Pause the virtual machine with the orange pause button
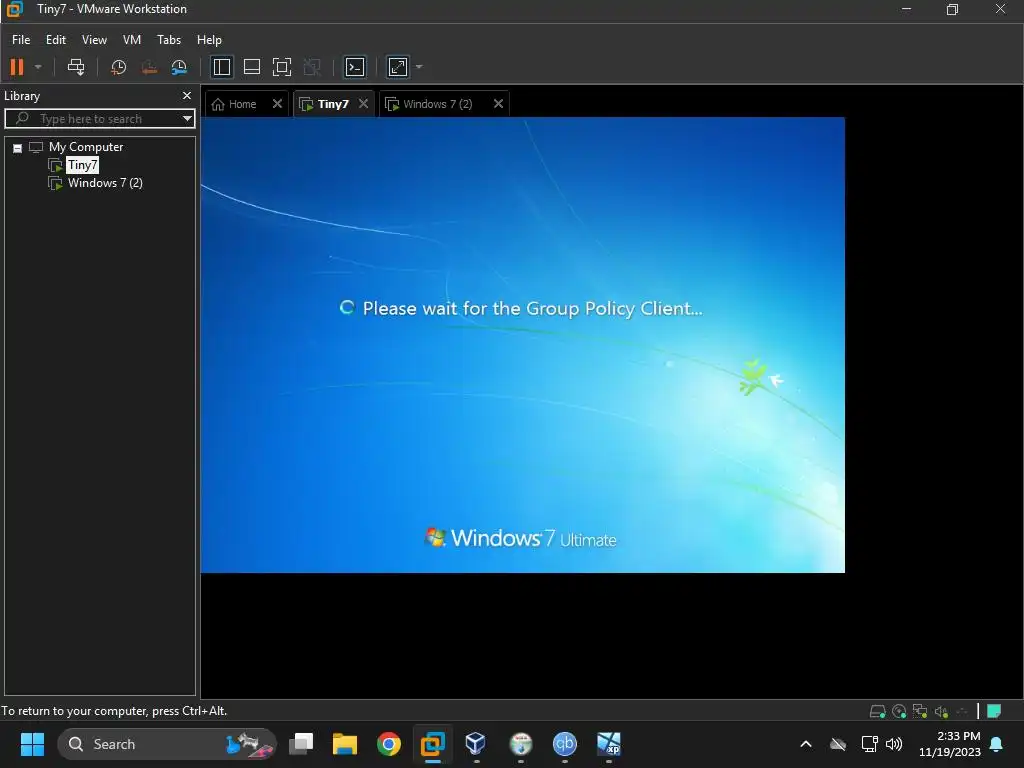 17,67
